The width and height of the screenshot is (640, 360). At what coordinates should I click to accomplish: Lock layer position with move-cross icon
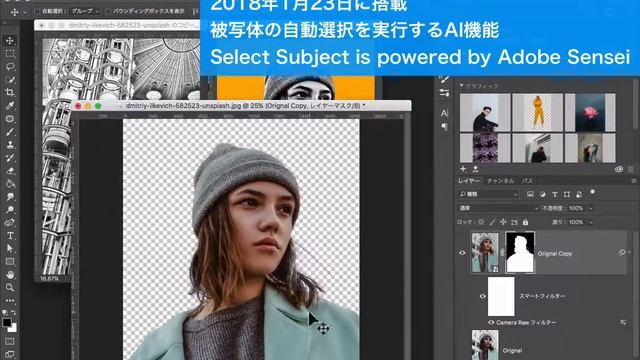point(503,222)
